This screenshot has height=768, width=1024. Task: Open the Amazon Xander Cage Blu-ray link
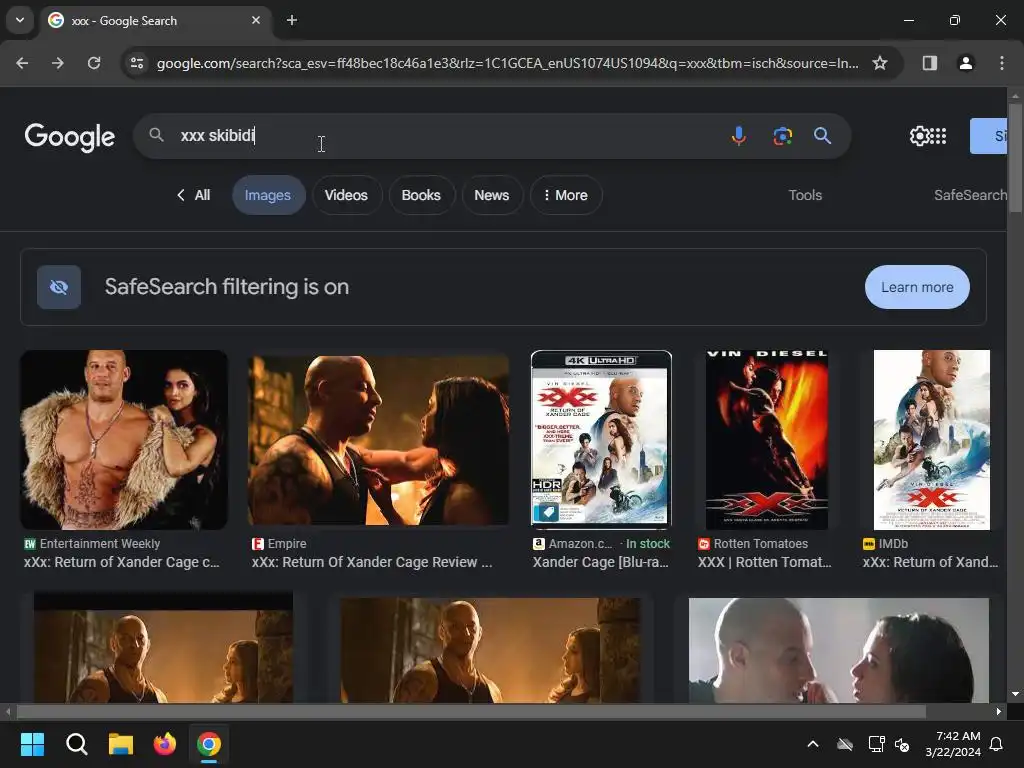[x=601, y=562]
